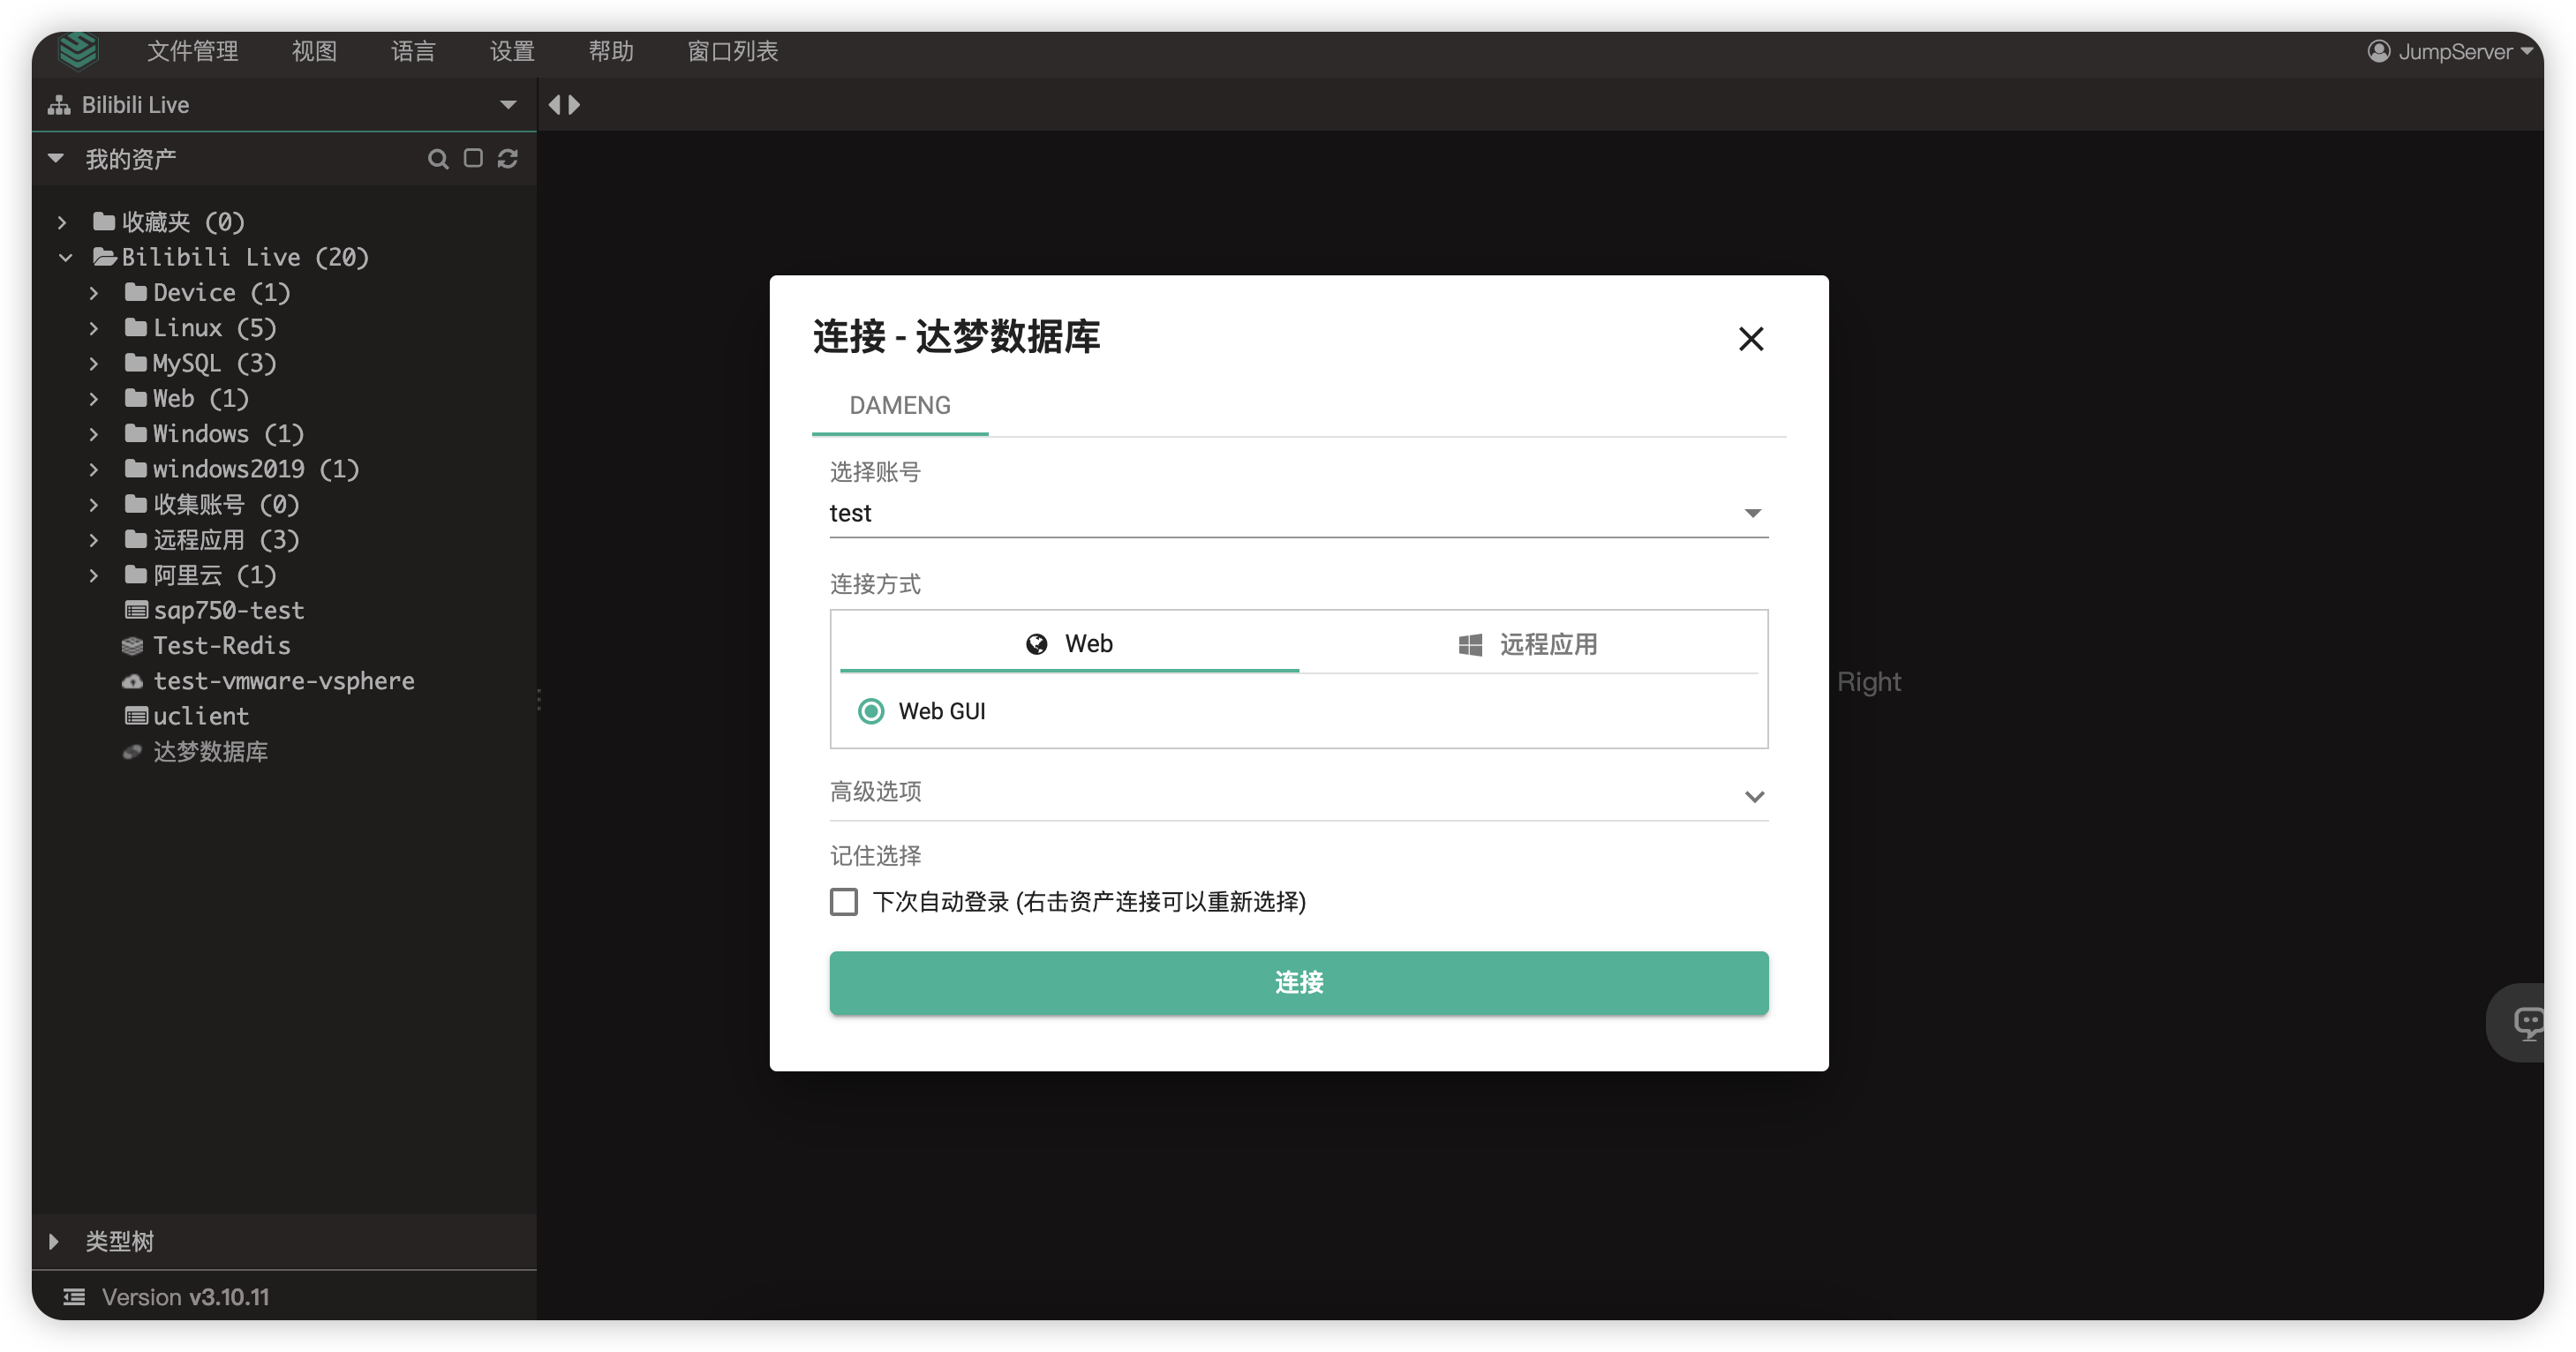
Task: Click the uclient asset icon
Action: pos(136,716)
